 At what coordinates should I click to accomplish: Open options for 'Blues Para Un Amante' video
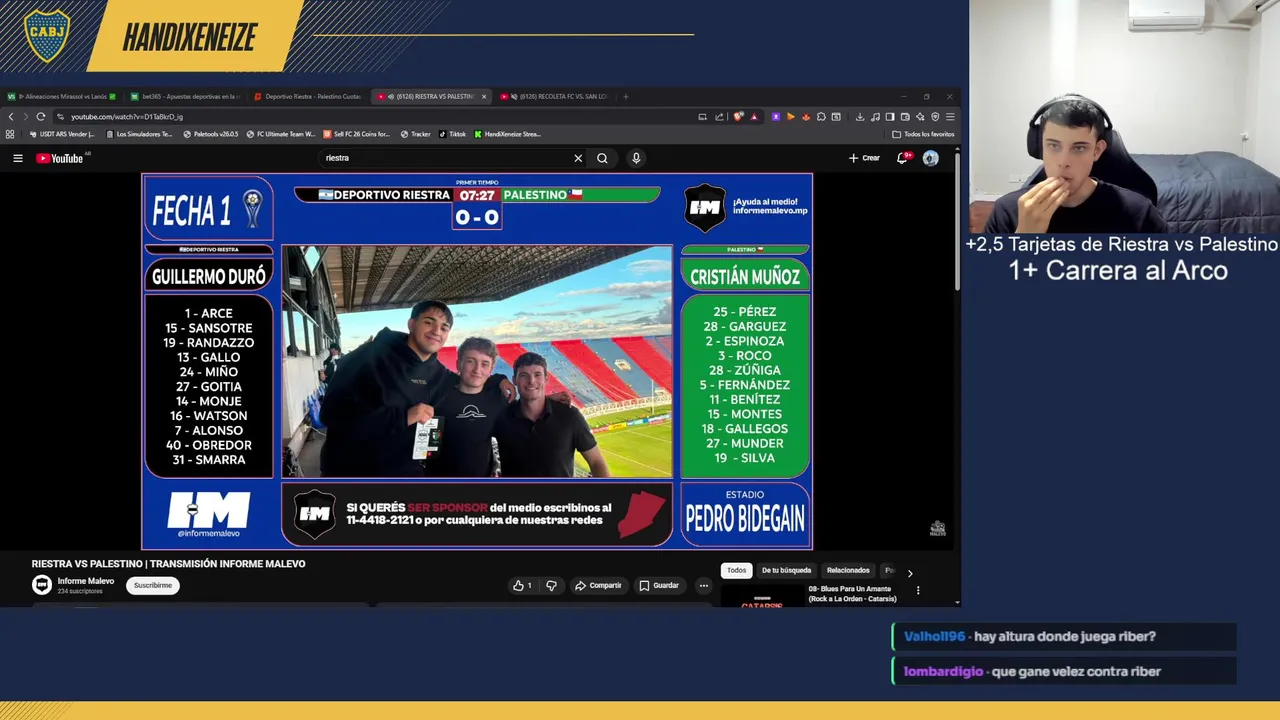pos(918,590)
